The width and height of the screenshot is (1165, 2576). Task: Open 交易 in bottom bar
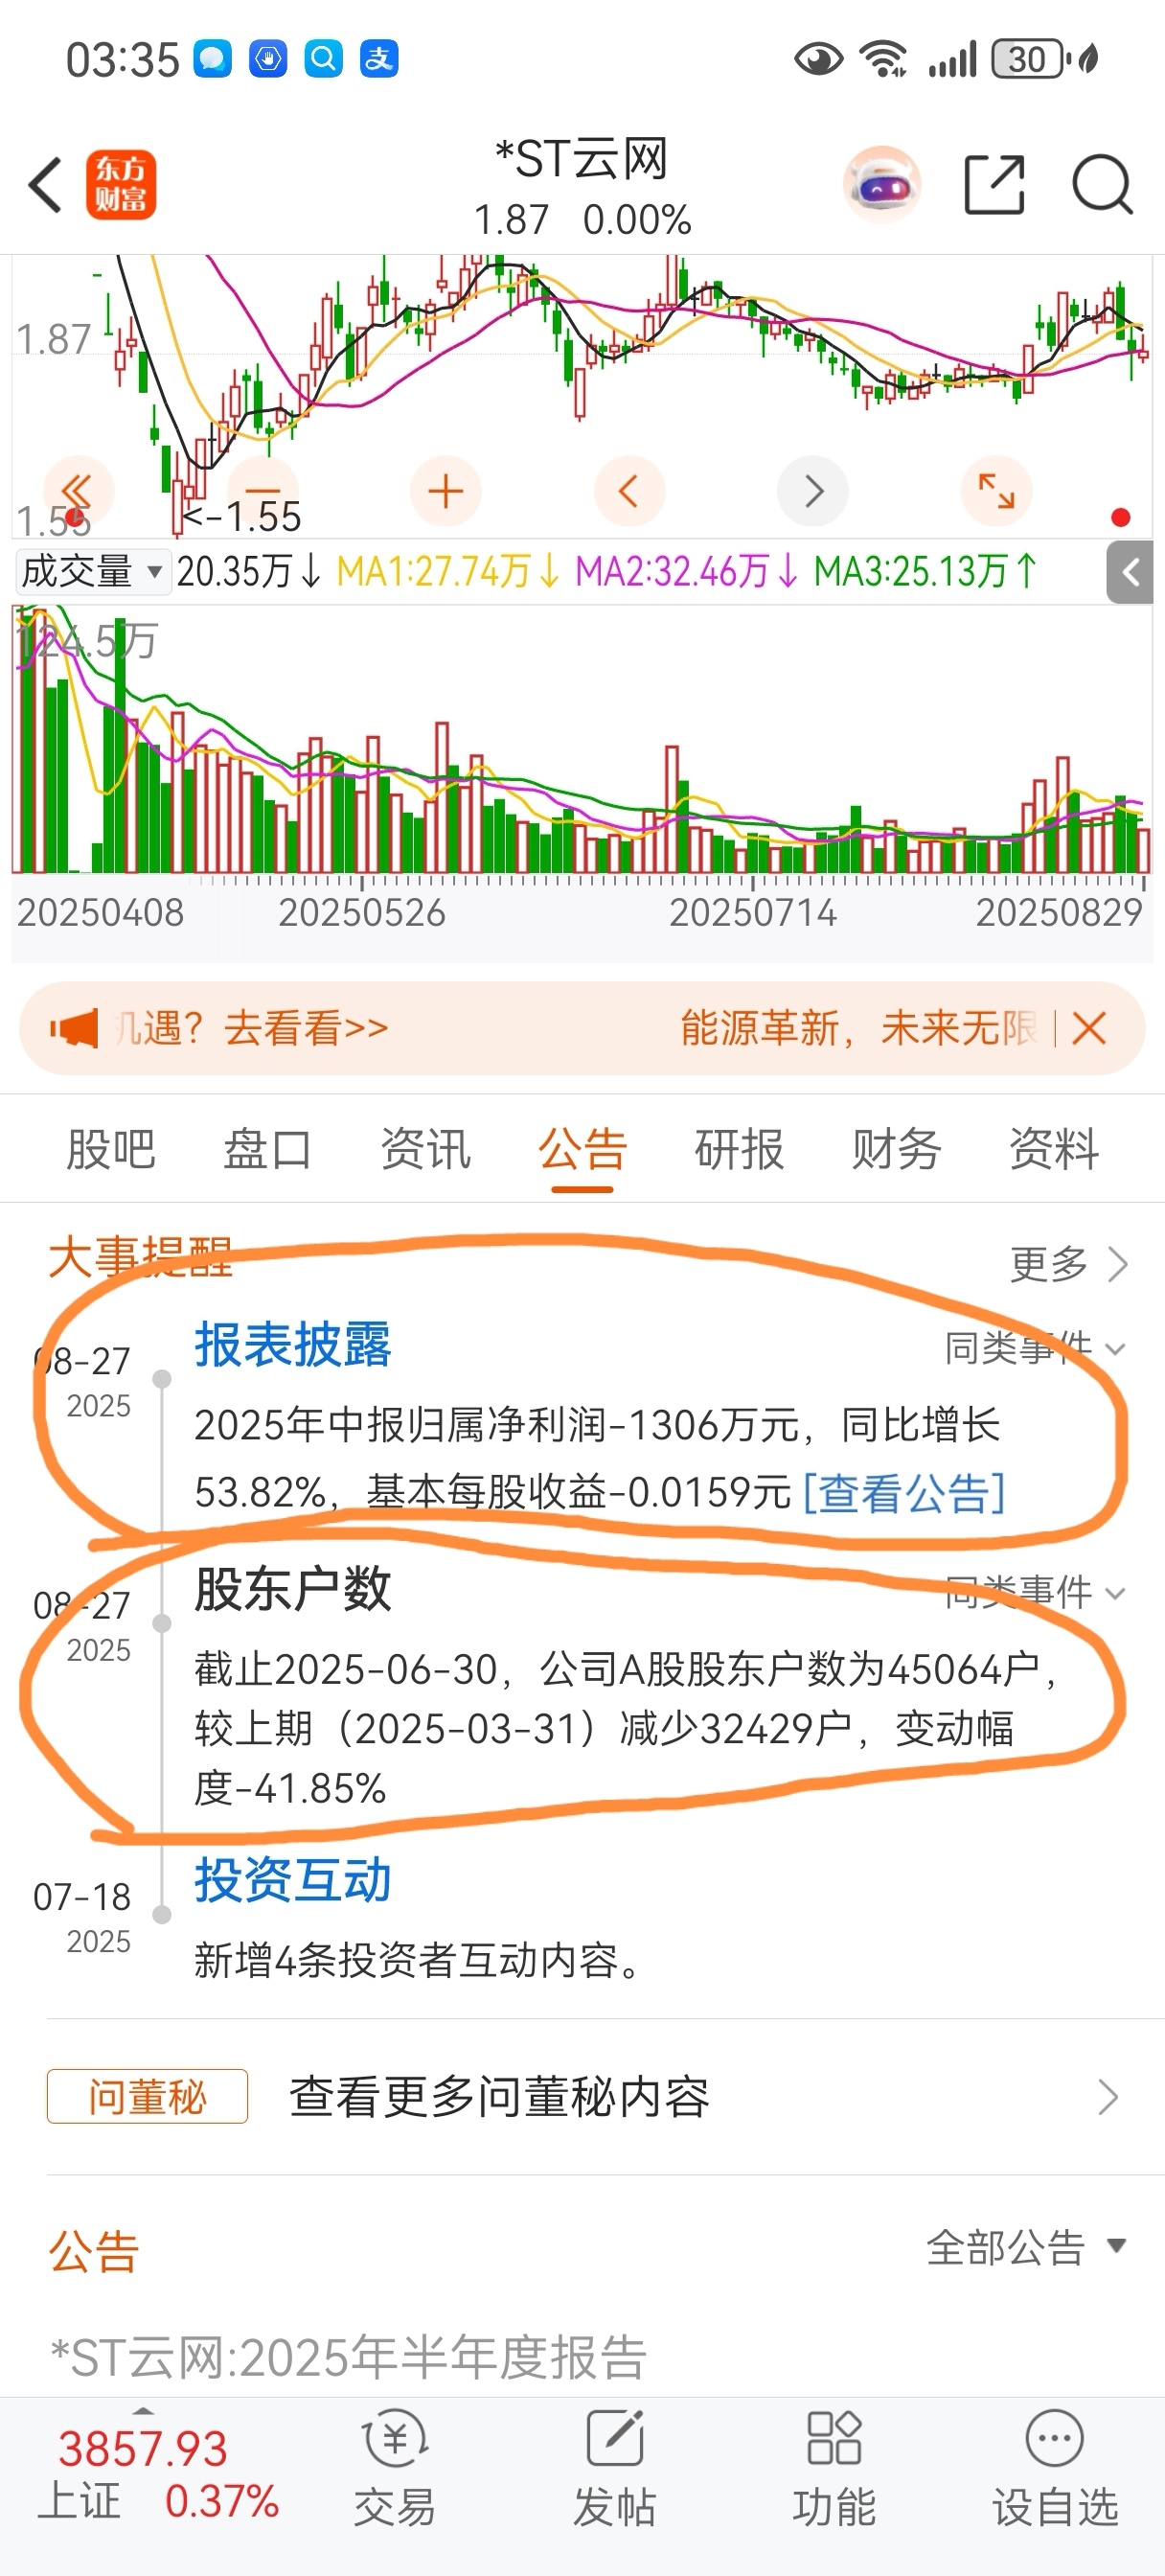click(x=395, y=2468)
